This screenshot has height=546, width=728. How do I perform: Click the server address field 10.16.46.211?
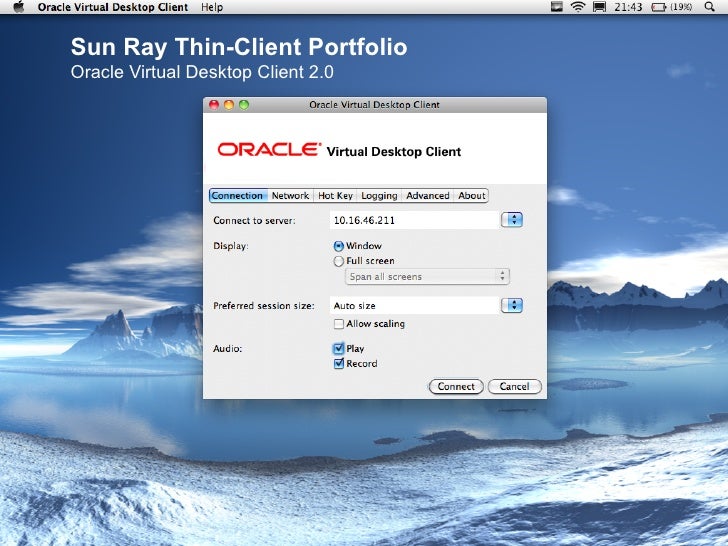[x=414, y=220]
